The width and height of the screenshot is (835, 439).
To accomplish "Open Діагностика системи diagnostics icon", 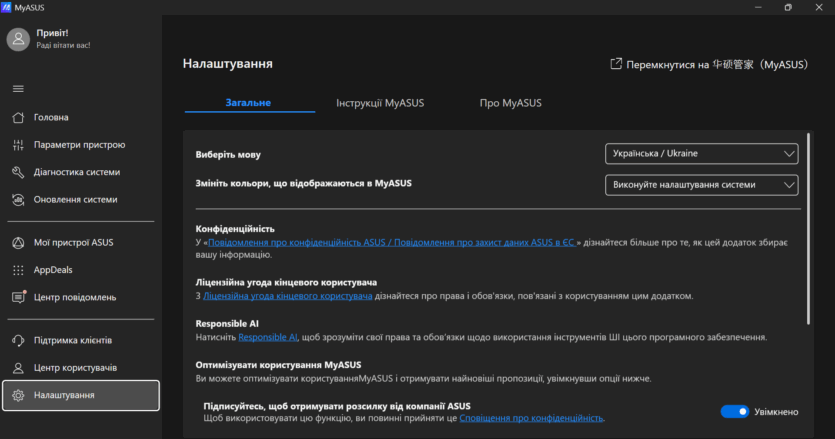I will (x=17, y=172).
